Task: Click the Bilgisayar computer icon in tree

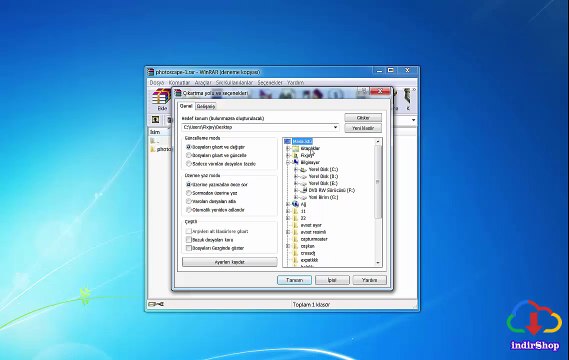Action: tap(296, 162)
